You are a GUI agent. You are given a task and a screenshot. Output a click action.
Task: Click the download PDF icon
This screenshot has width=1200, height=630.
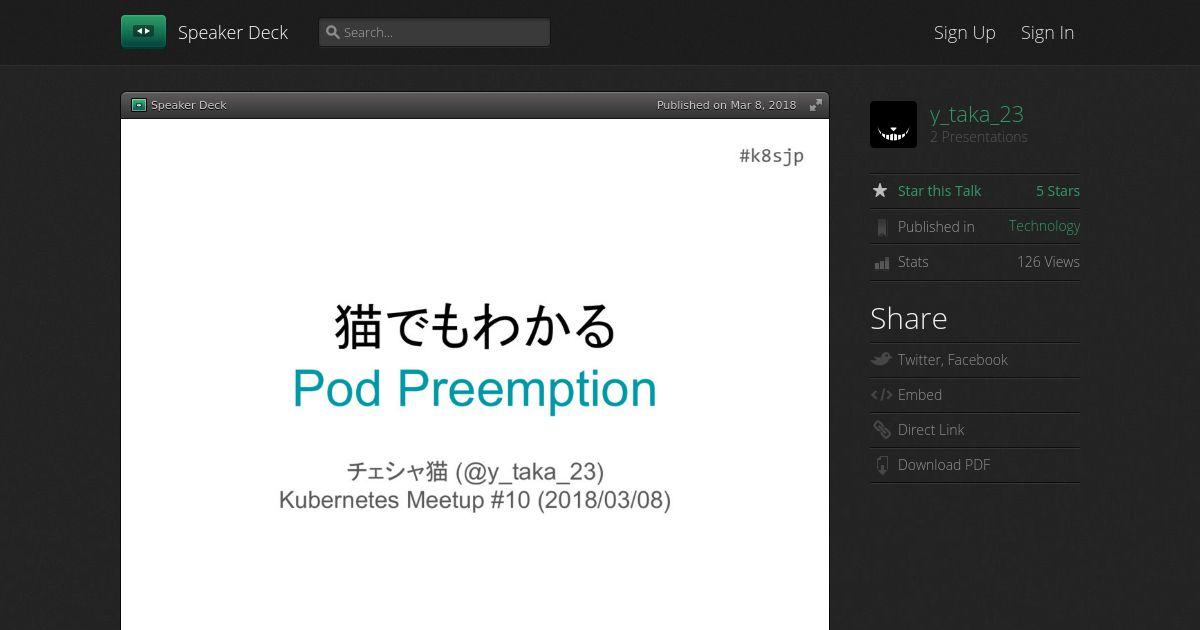881,465
